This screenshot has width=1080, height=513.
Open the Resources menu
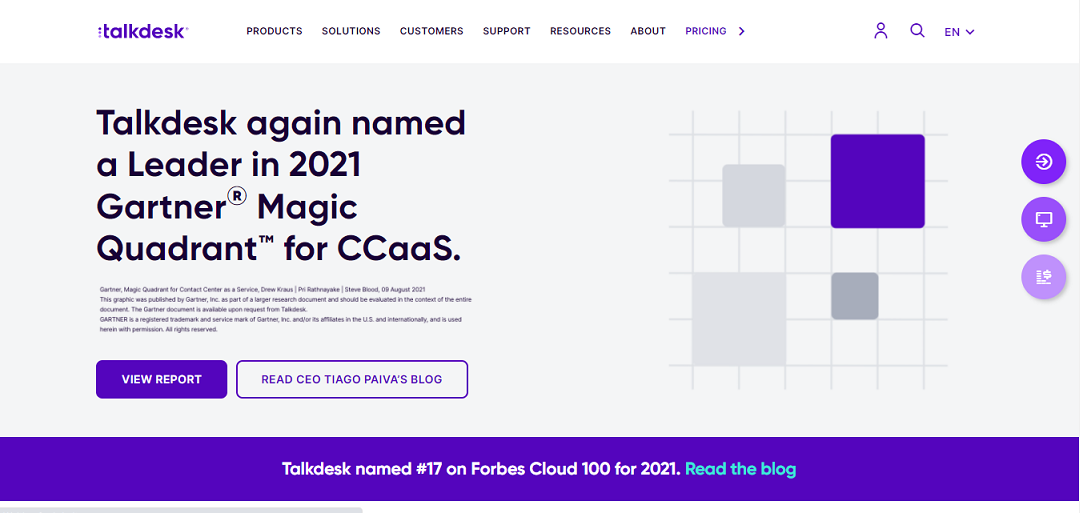[580, 31]
